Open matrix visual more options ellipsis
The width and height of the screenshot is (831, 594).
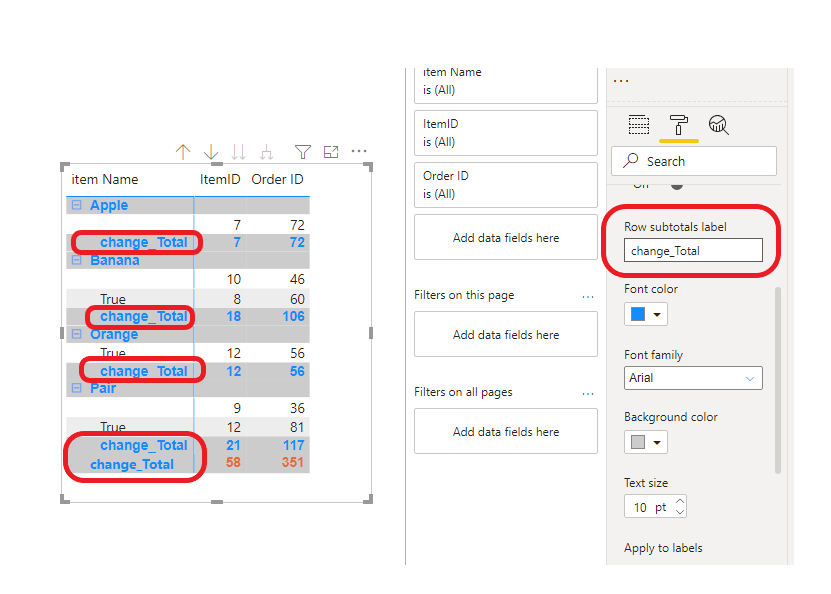[x=359, y=152]
